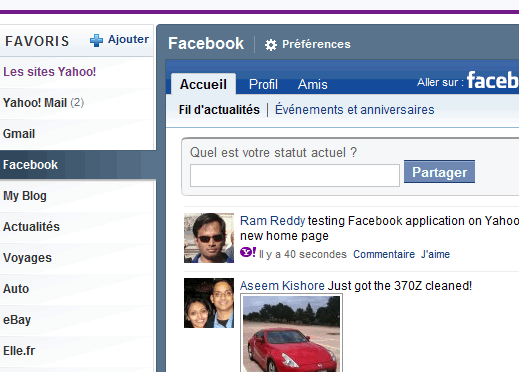Open the red 370Z car photo

click(x=291, y=334)
